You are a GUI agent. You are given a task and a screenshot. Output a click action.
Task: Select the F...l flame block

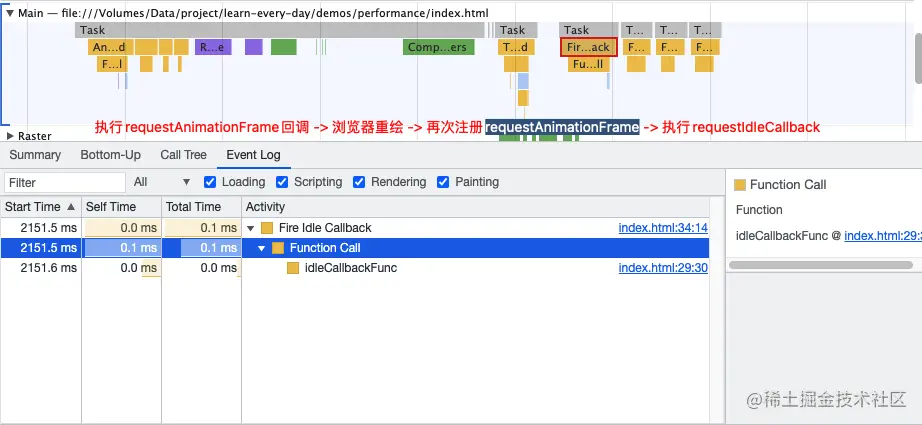click(x=112, y=64)
